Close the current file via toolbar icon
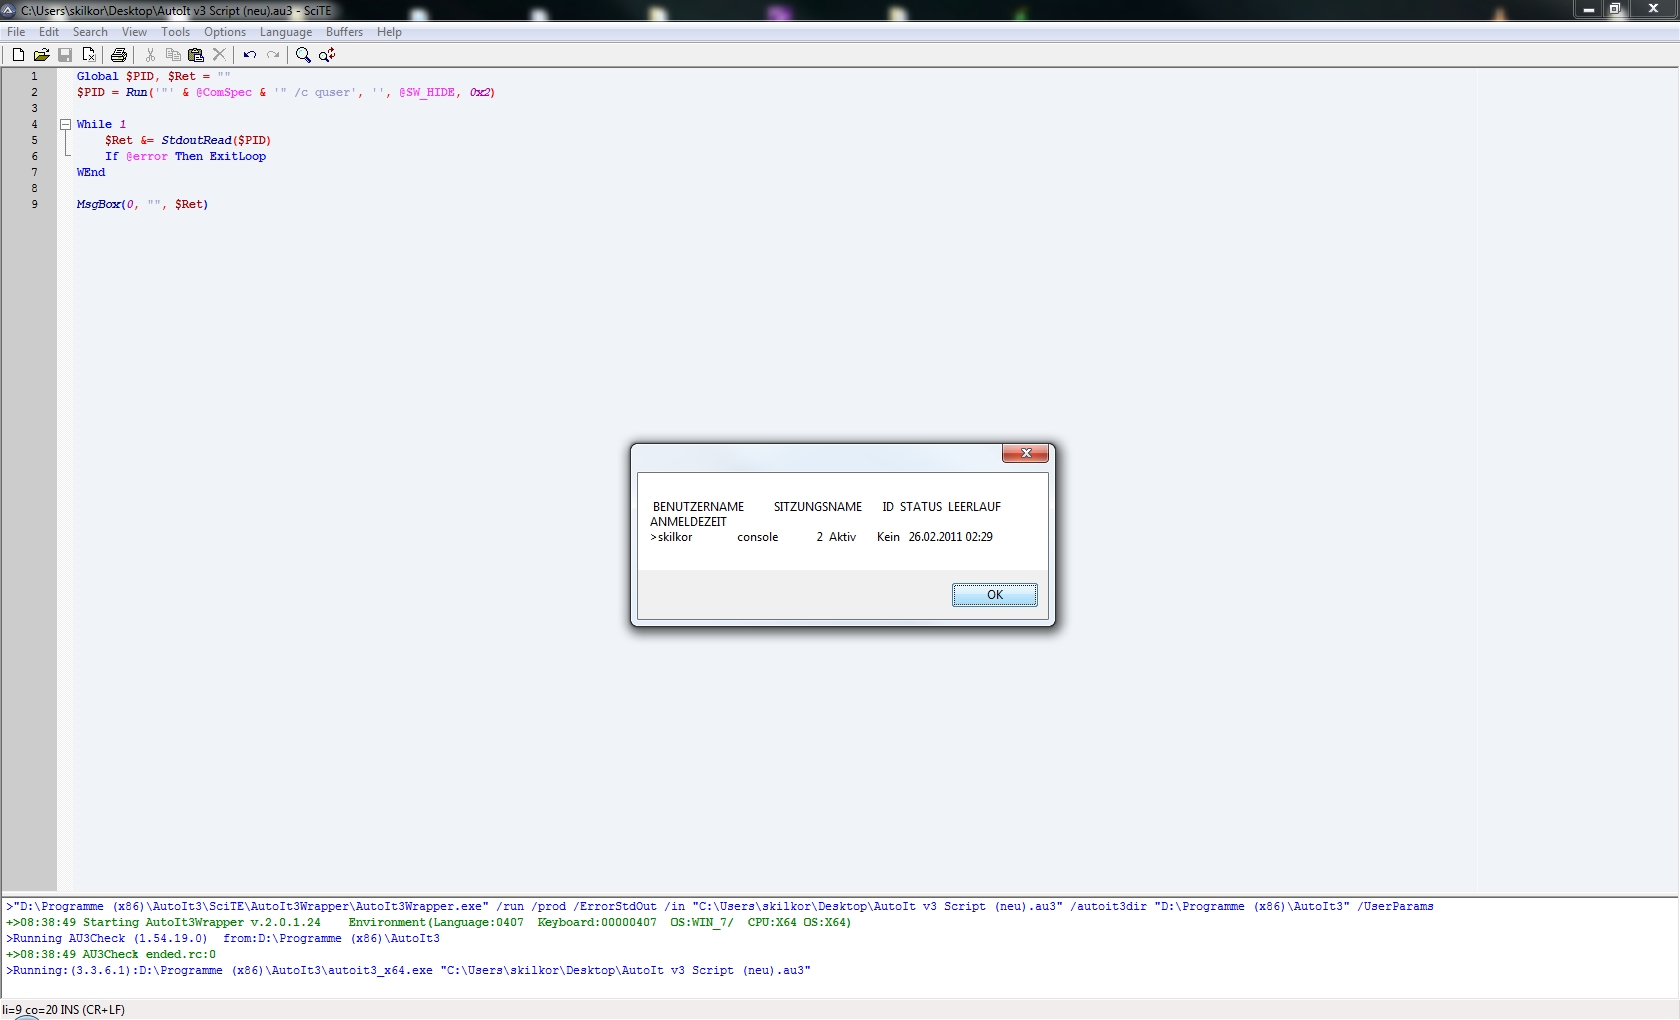The height and width of the screenshot is (1020, 1680). [x=89, y=55]
